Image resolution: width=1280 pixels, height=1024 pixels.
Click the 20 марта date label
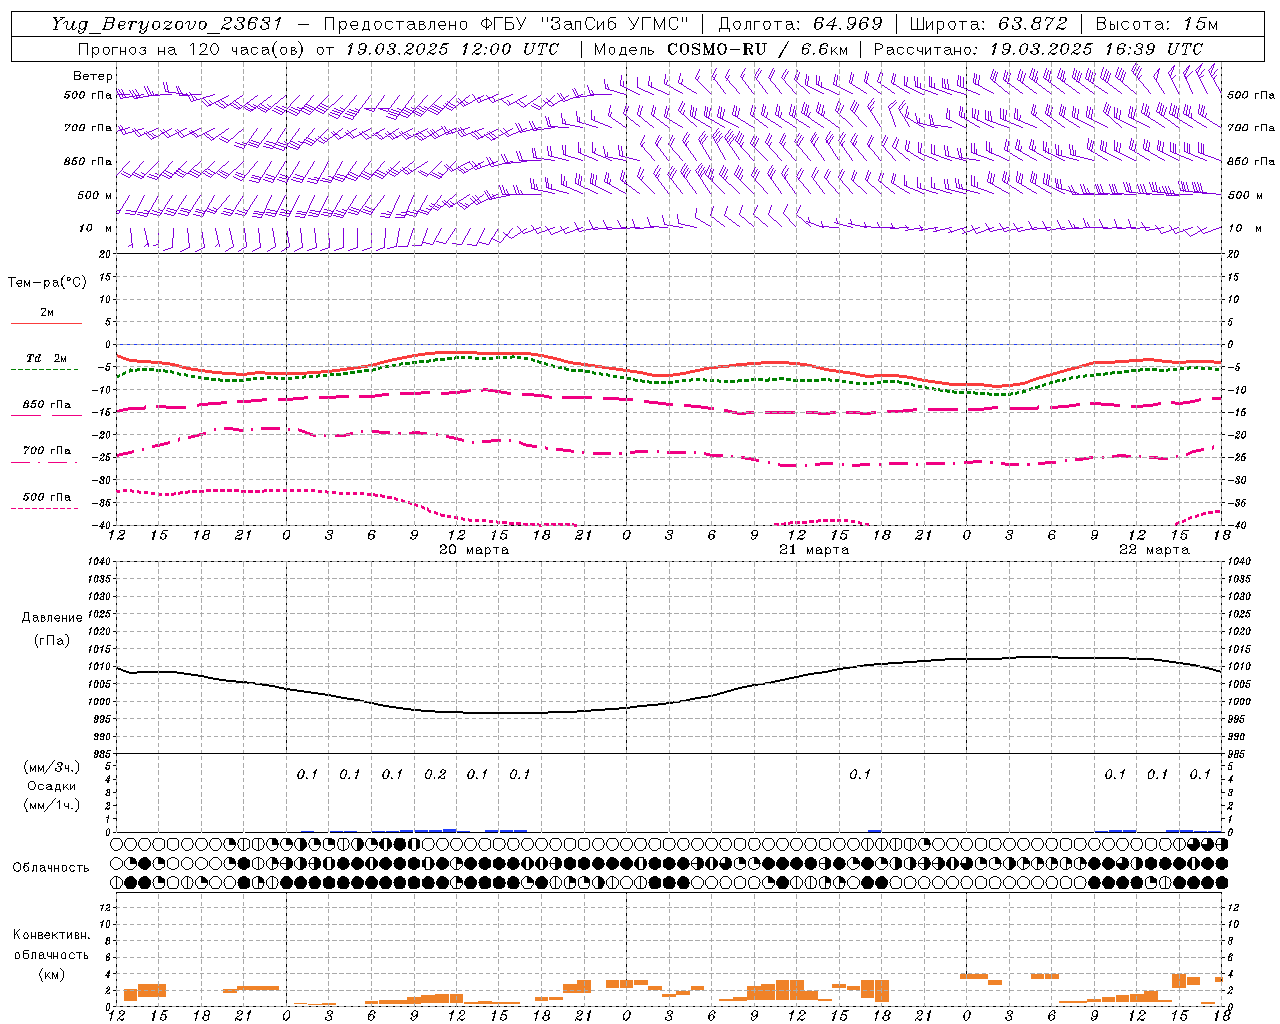(x=474, y=550)
